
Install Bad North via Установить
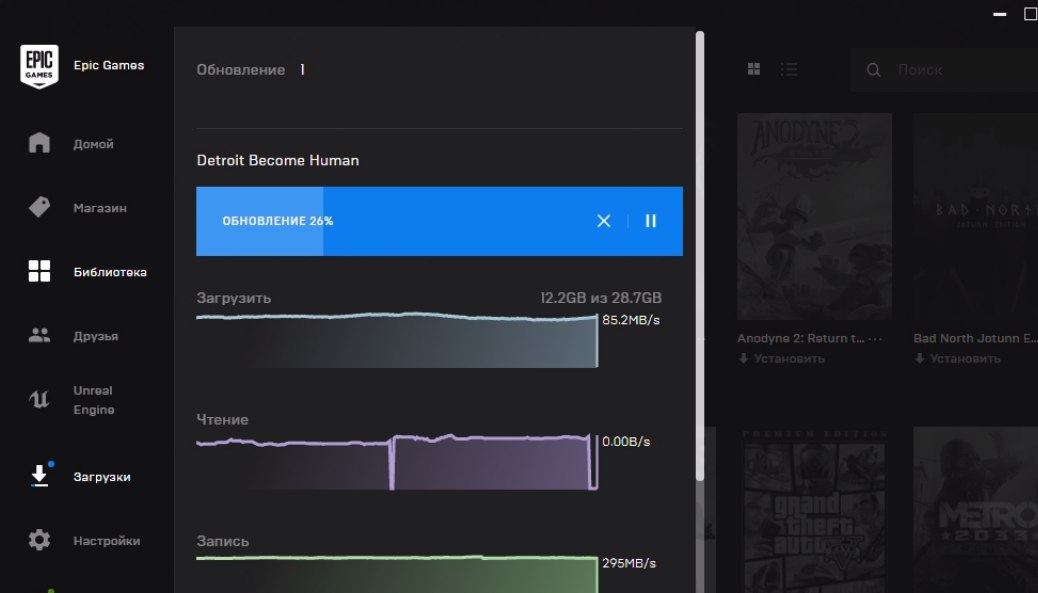[x=958, y=359]
